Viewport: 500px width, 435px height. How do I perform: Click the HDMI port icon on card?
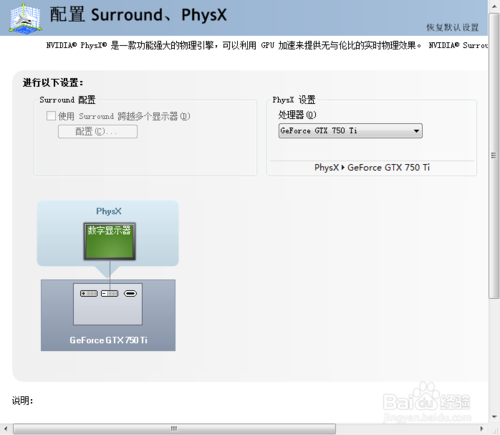click(x=130, y=293)
